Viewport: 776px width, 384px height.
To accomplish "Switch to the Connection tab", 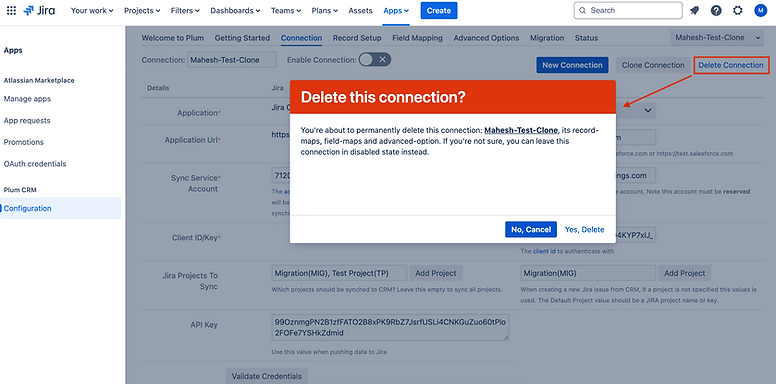I will coord(301,38).
